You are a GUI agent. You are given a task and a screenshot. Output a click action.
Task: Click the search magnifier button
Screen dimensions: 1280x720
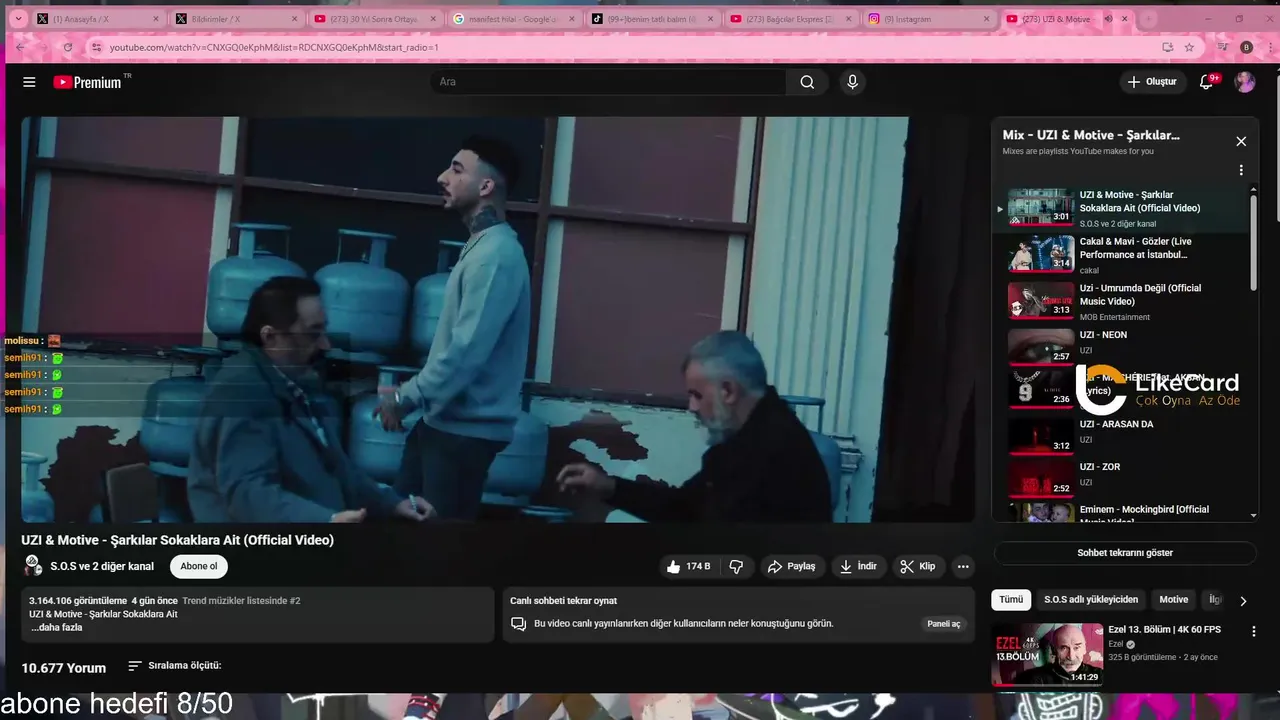tap(807, 82)
